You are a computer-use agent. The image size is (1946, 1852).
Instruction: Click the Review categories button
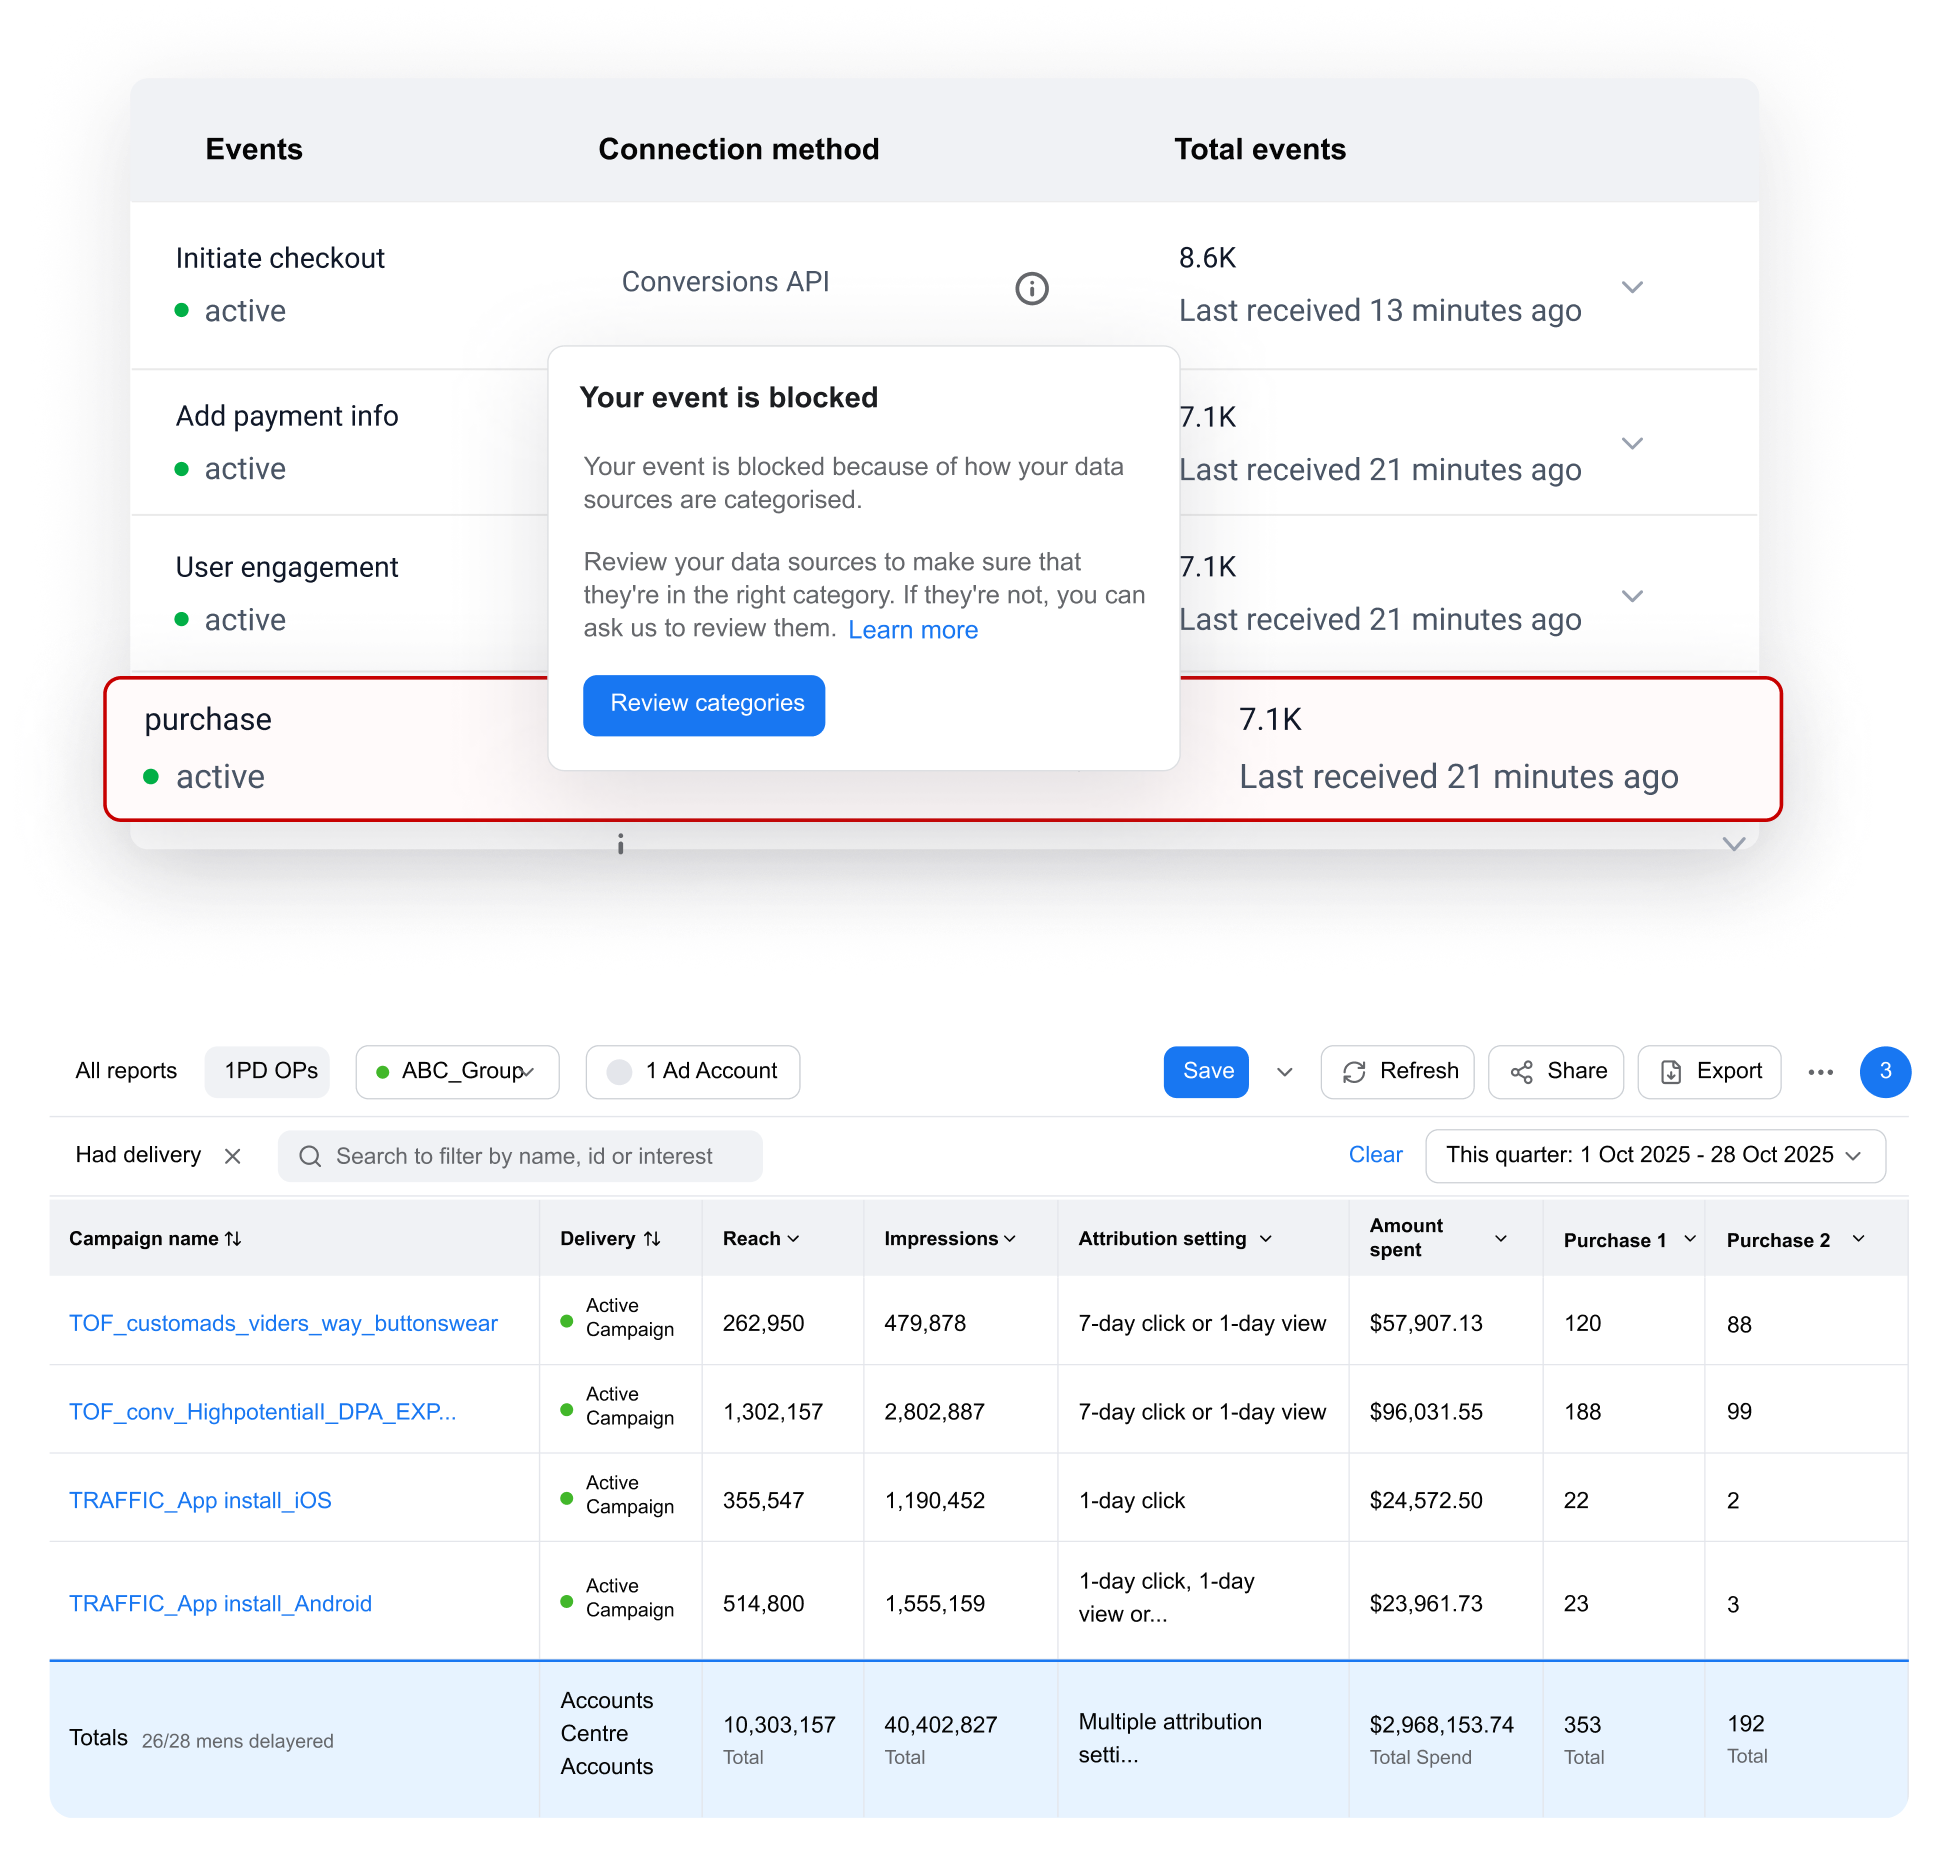coord(705,705)
